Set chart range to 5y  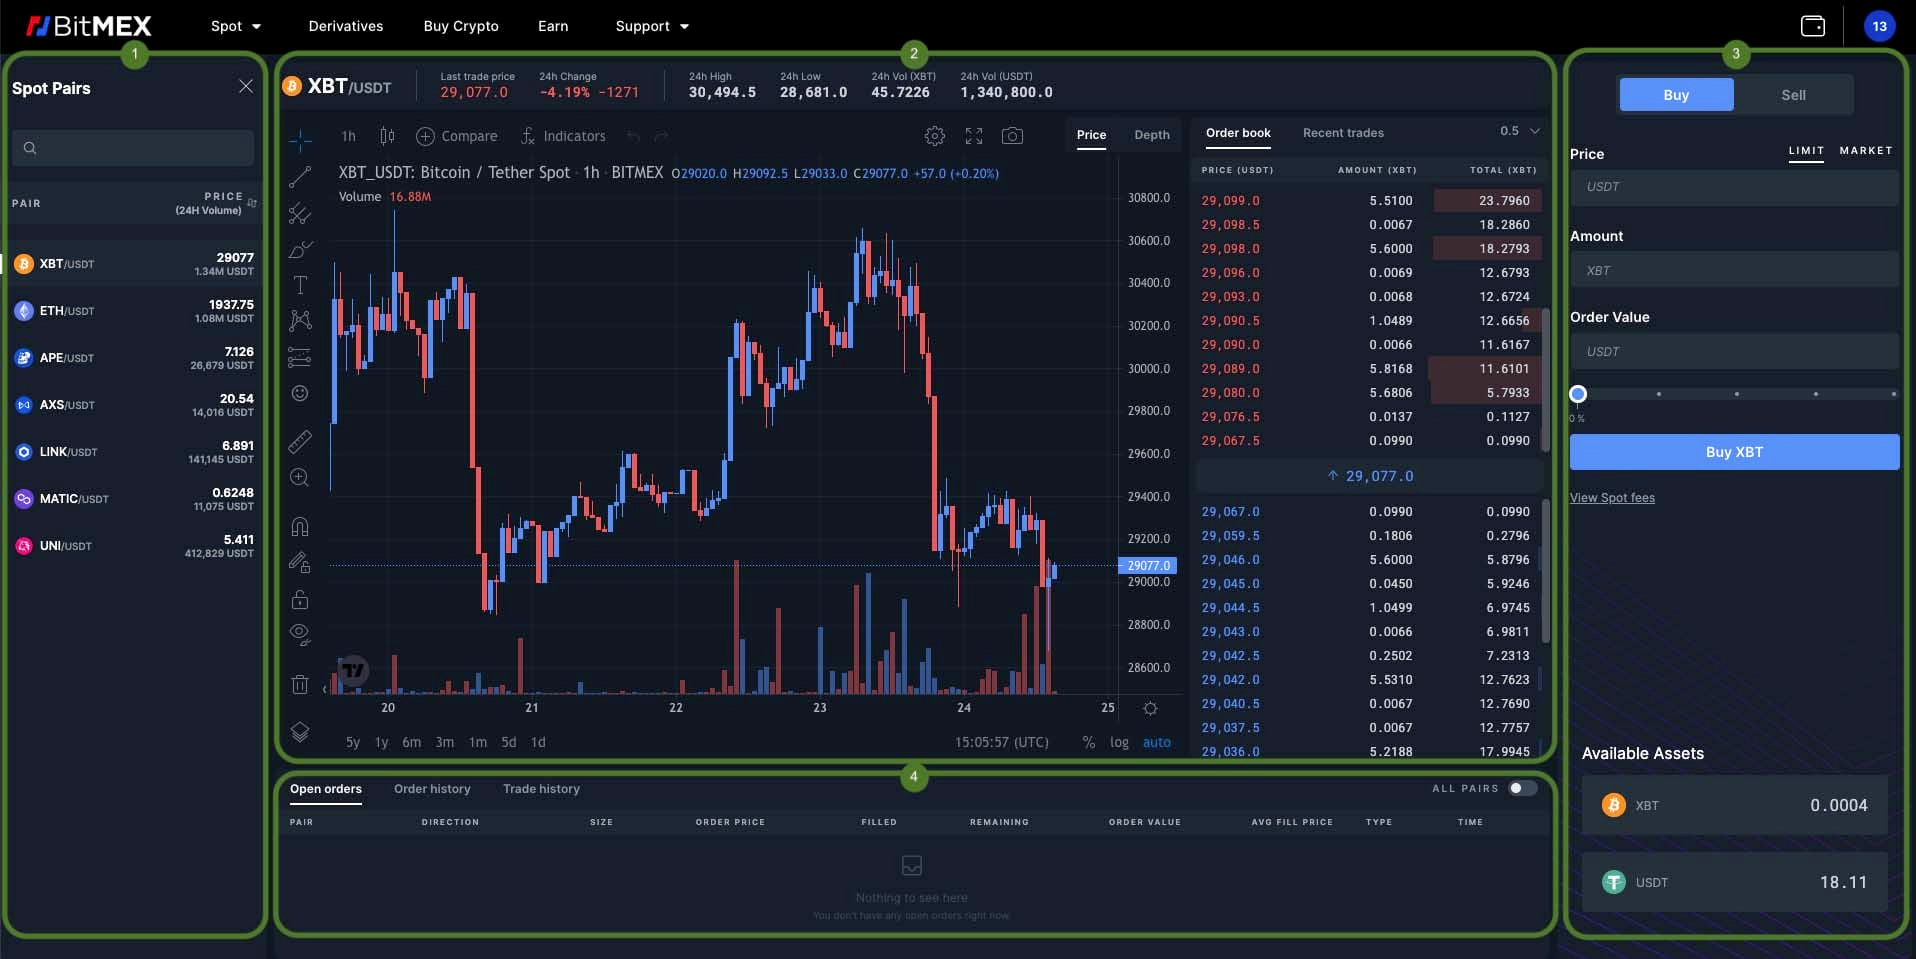[352, 742]
